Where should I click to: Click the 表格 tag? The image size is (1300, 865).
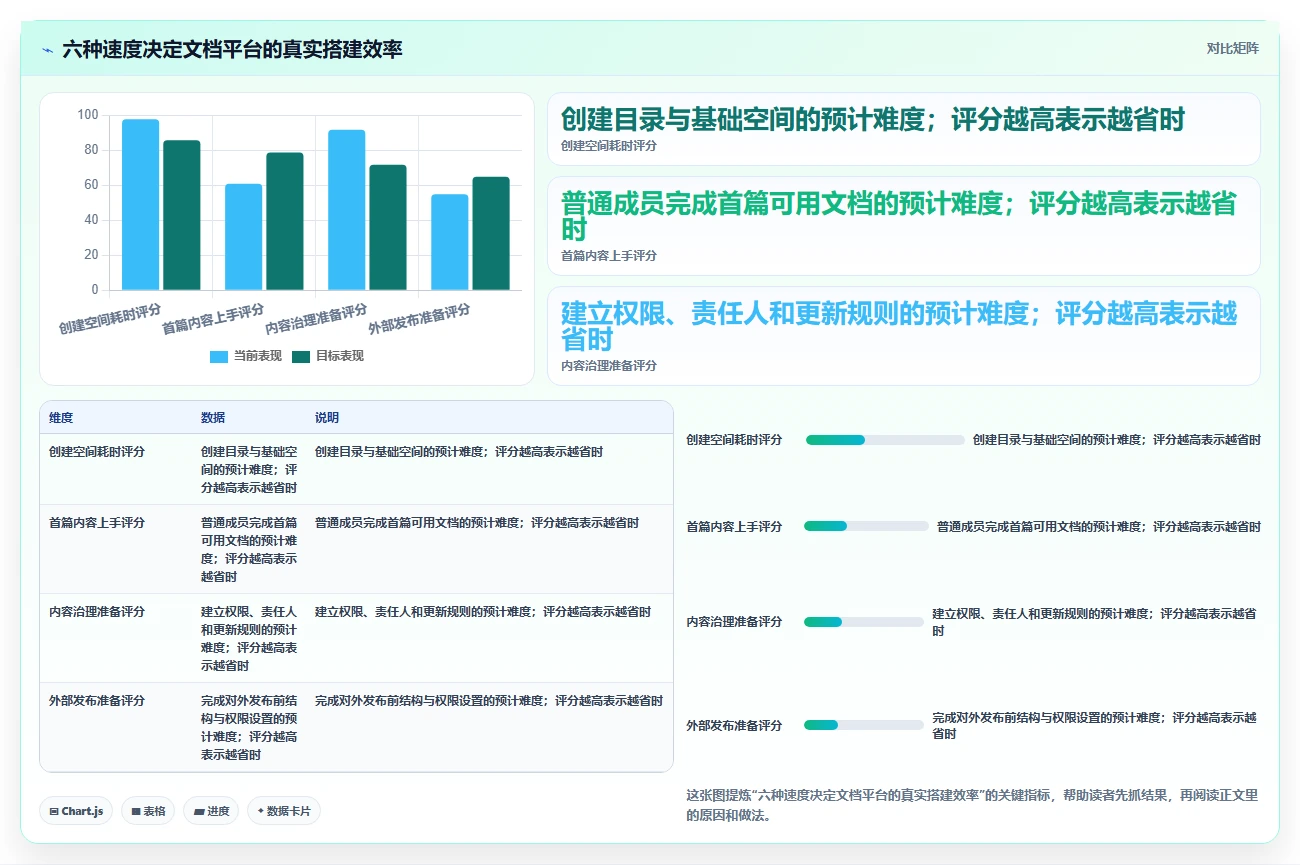(x=148, y=811)
